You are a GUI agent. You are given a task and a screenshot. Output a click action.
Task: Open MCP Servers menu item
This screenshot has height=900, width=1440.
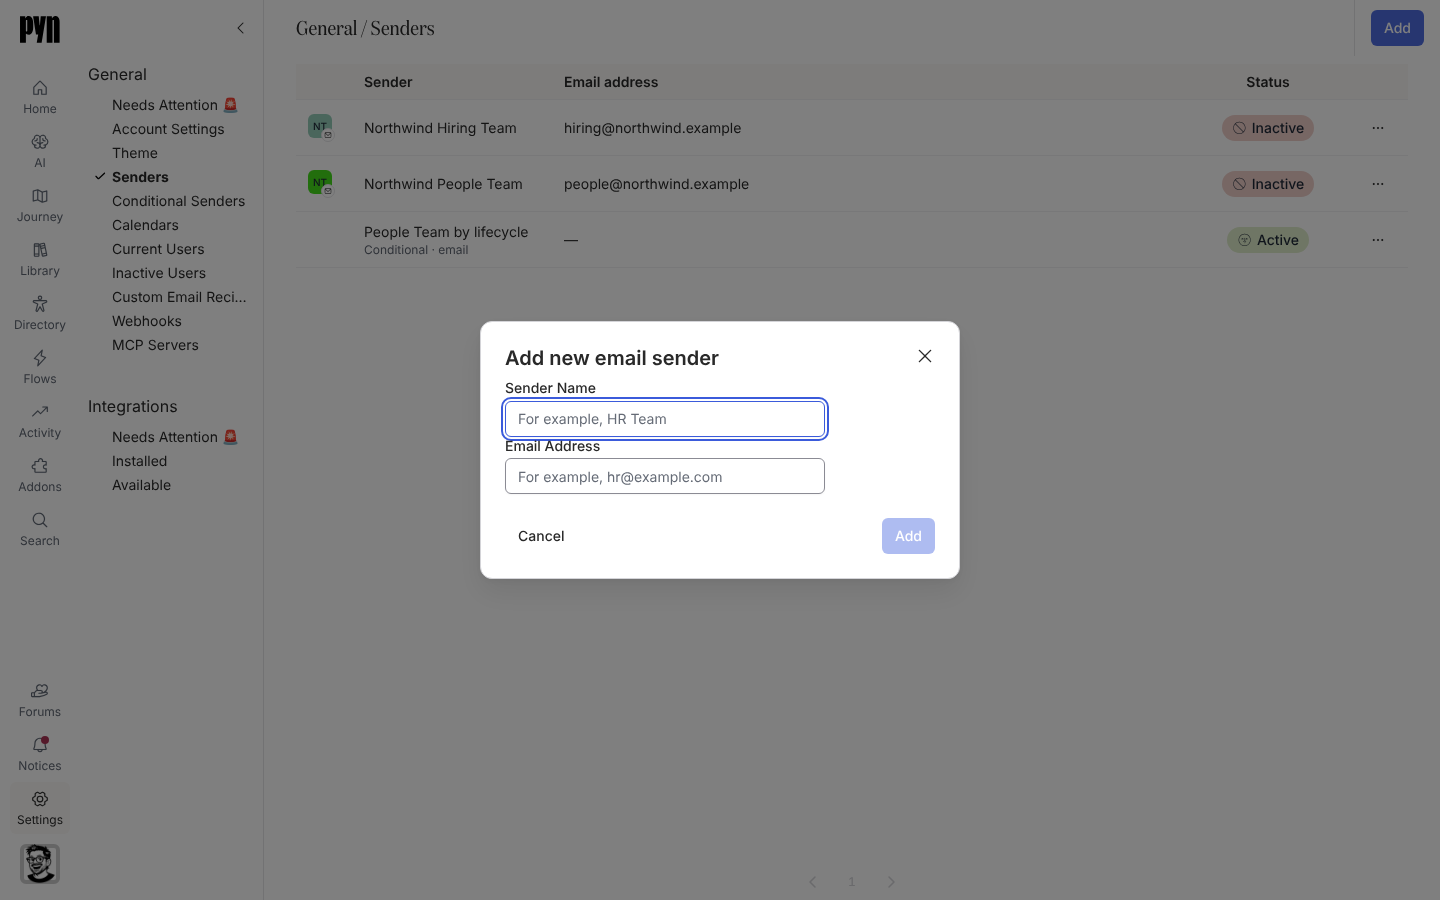pos(155,345)
